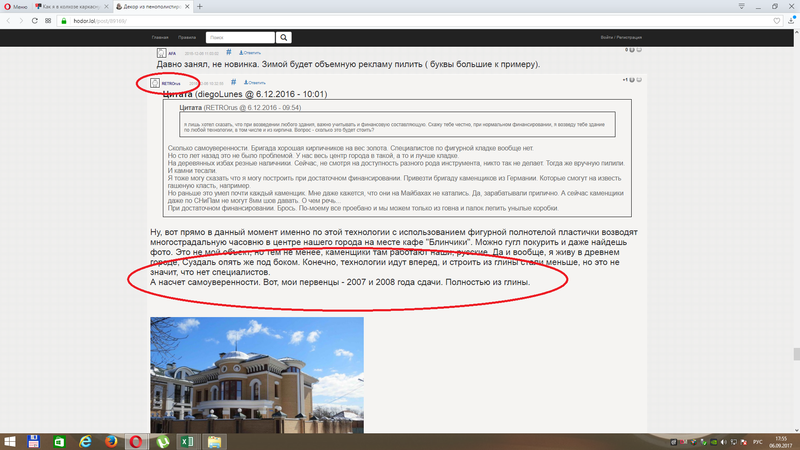Upvote RETROrus's comment

click(x=632, y=80)
